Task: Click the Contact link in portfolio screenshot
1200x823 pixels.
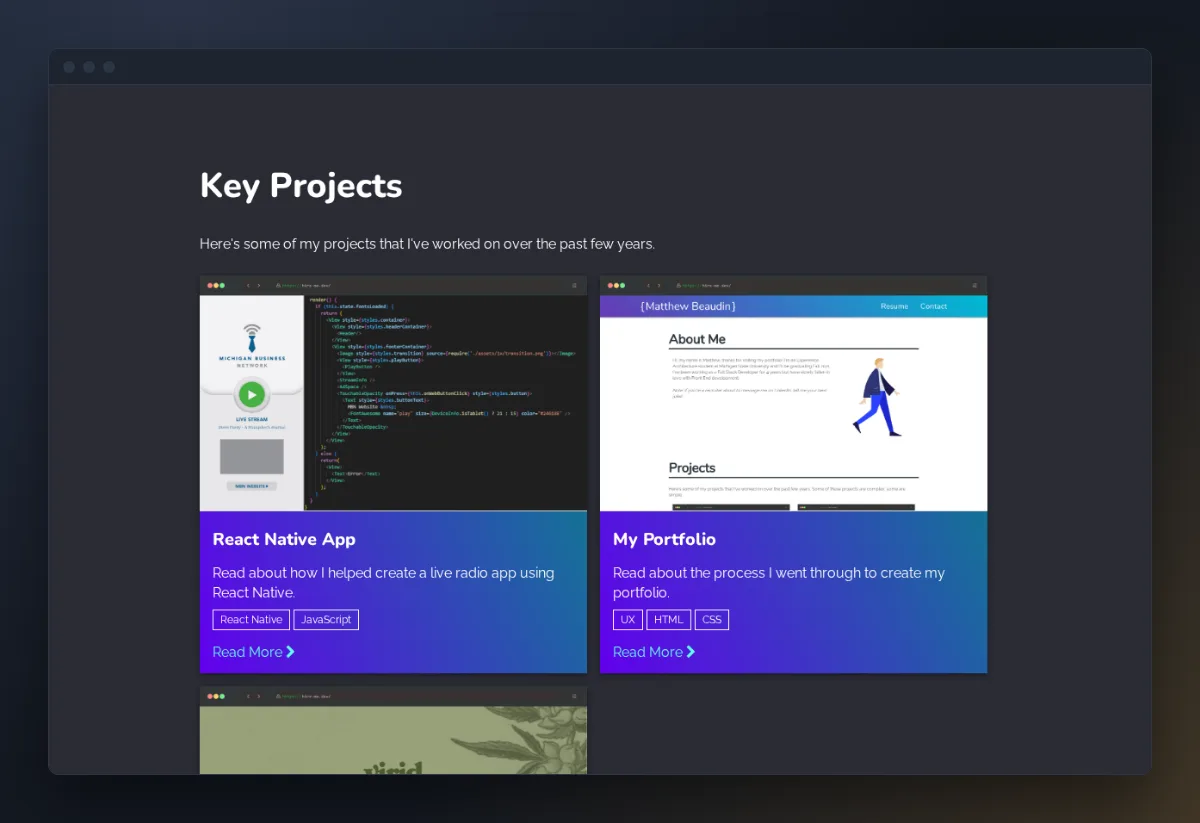Action: [x=933, y=306]
